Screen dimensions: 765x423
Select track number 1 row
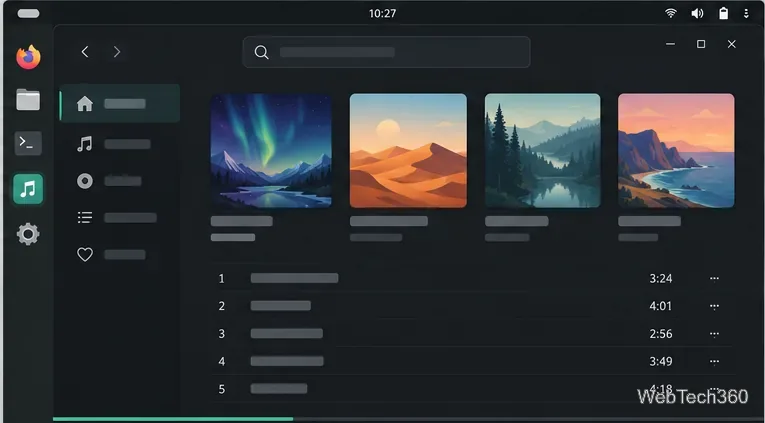tap(472, 278)
